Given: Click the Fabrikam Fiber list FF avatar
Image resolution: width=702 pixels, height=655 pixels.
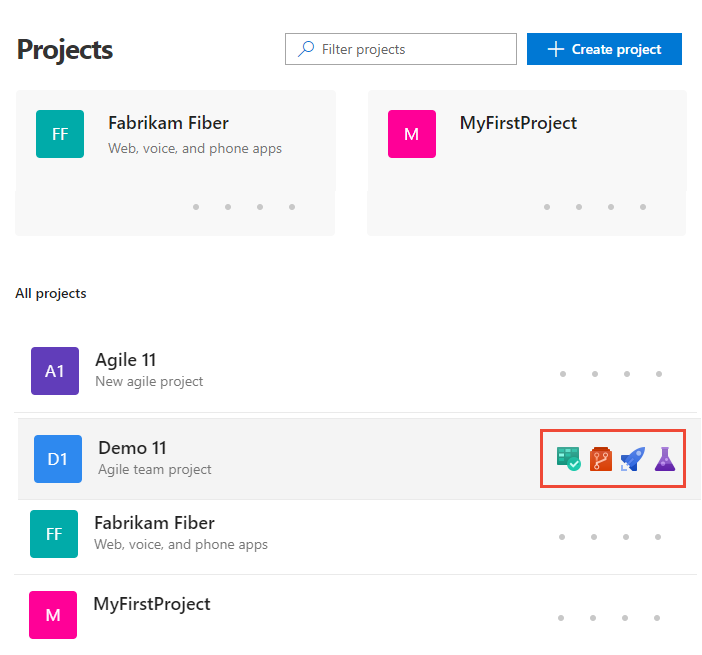Looking at the screenshot, I should (x=54, y=534).
